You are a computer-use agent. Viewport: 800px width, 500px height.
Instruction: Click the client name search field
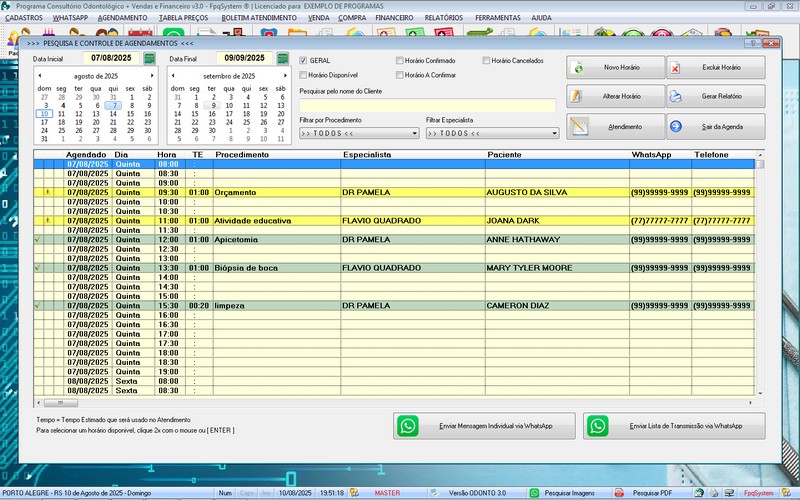(427, 105)
